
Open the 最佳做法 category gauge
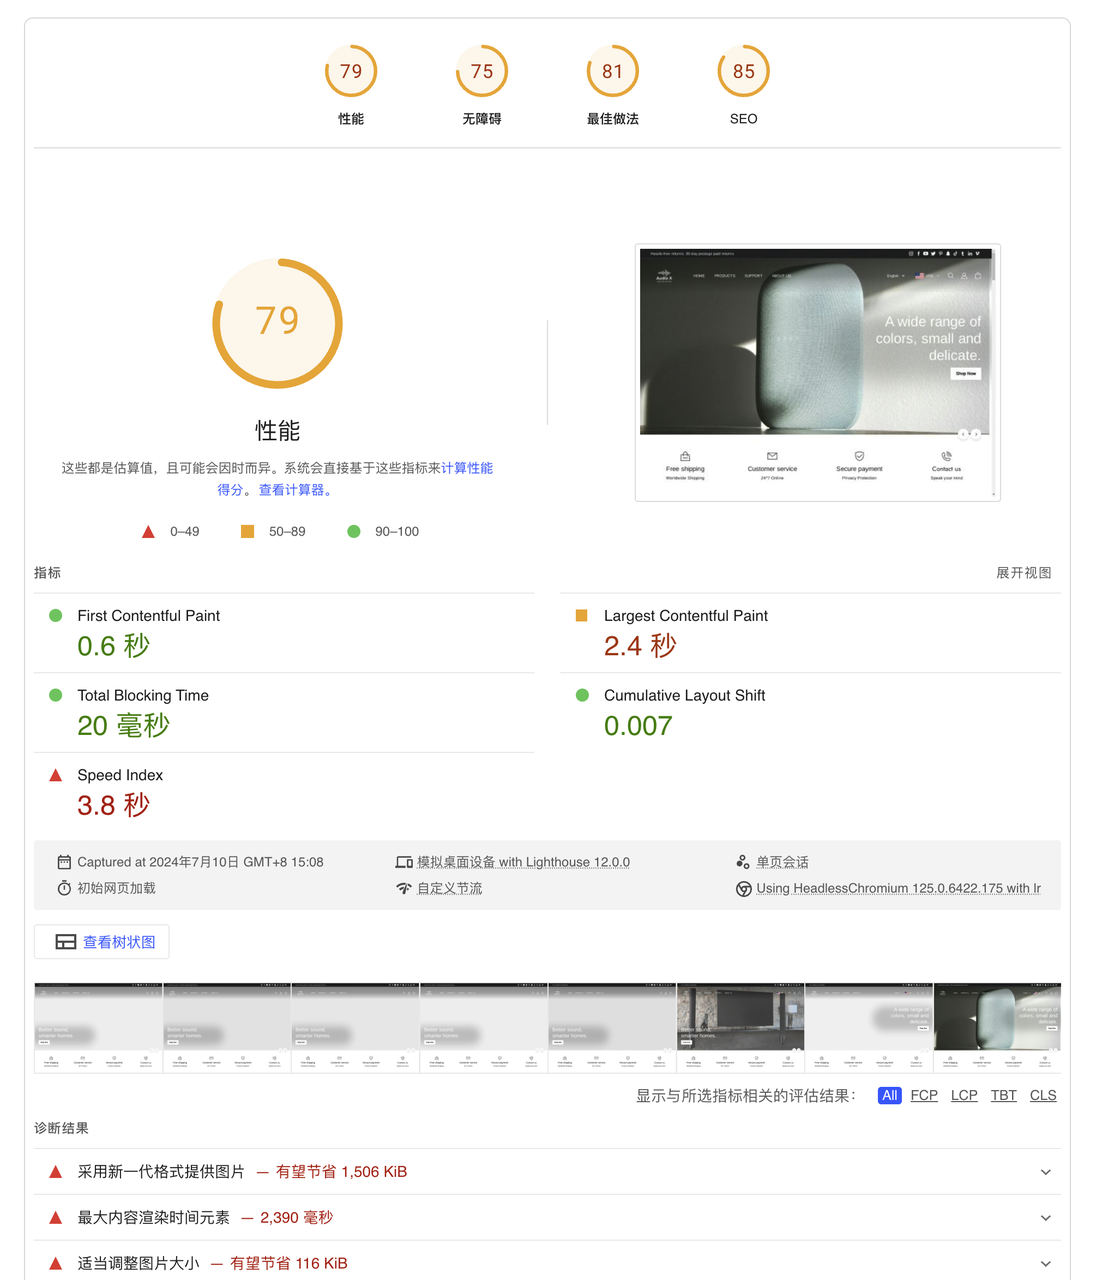612,71
